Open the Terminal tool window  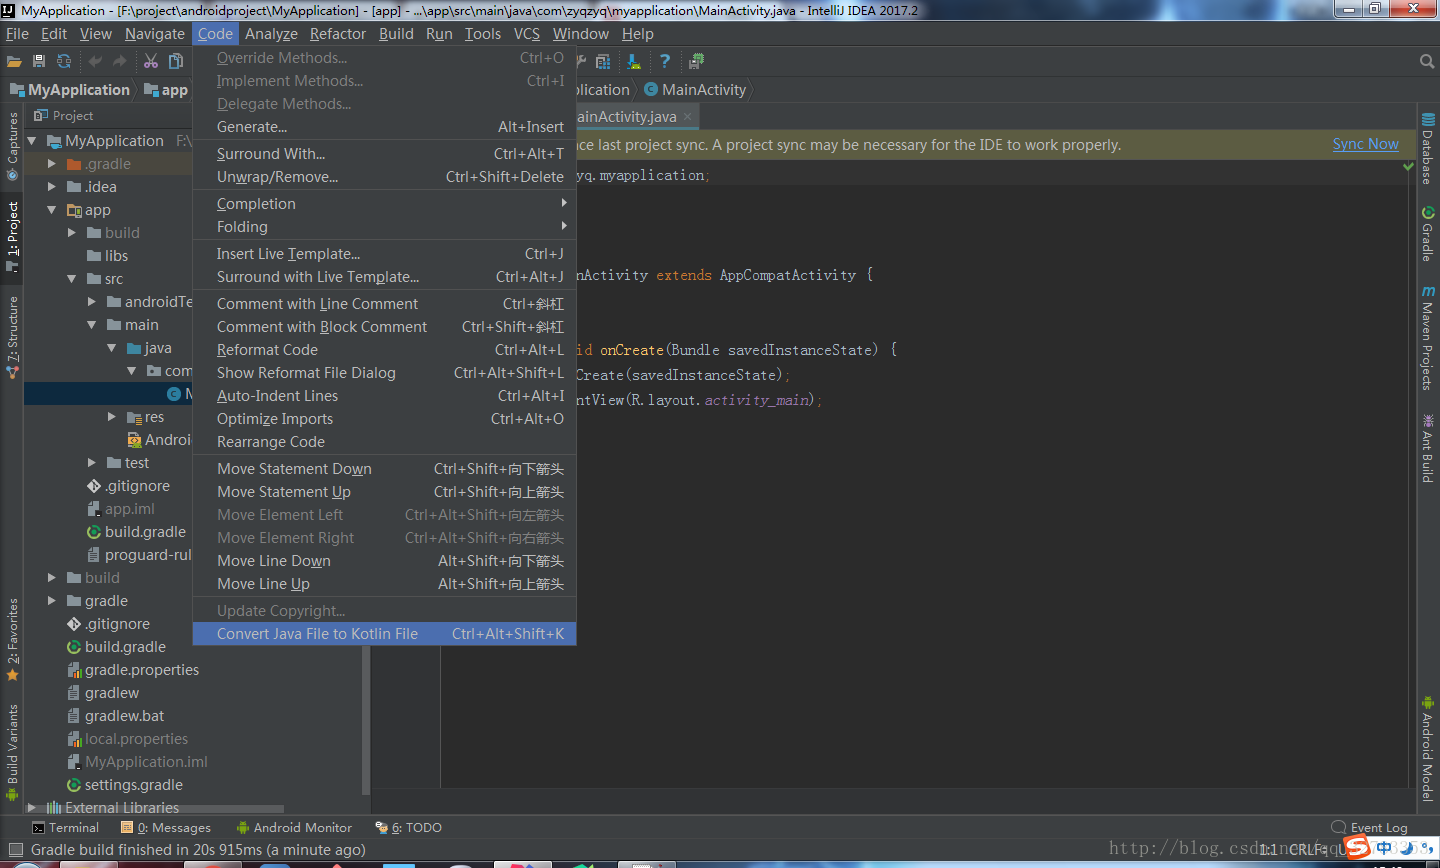click(x=65, y=828)
